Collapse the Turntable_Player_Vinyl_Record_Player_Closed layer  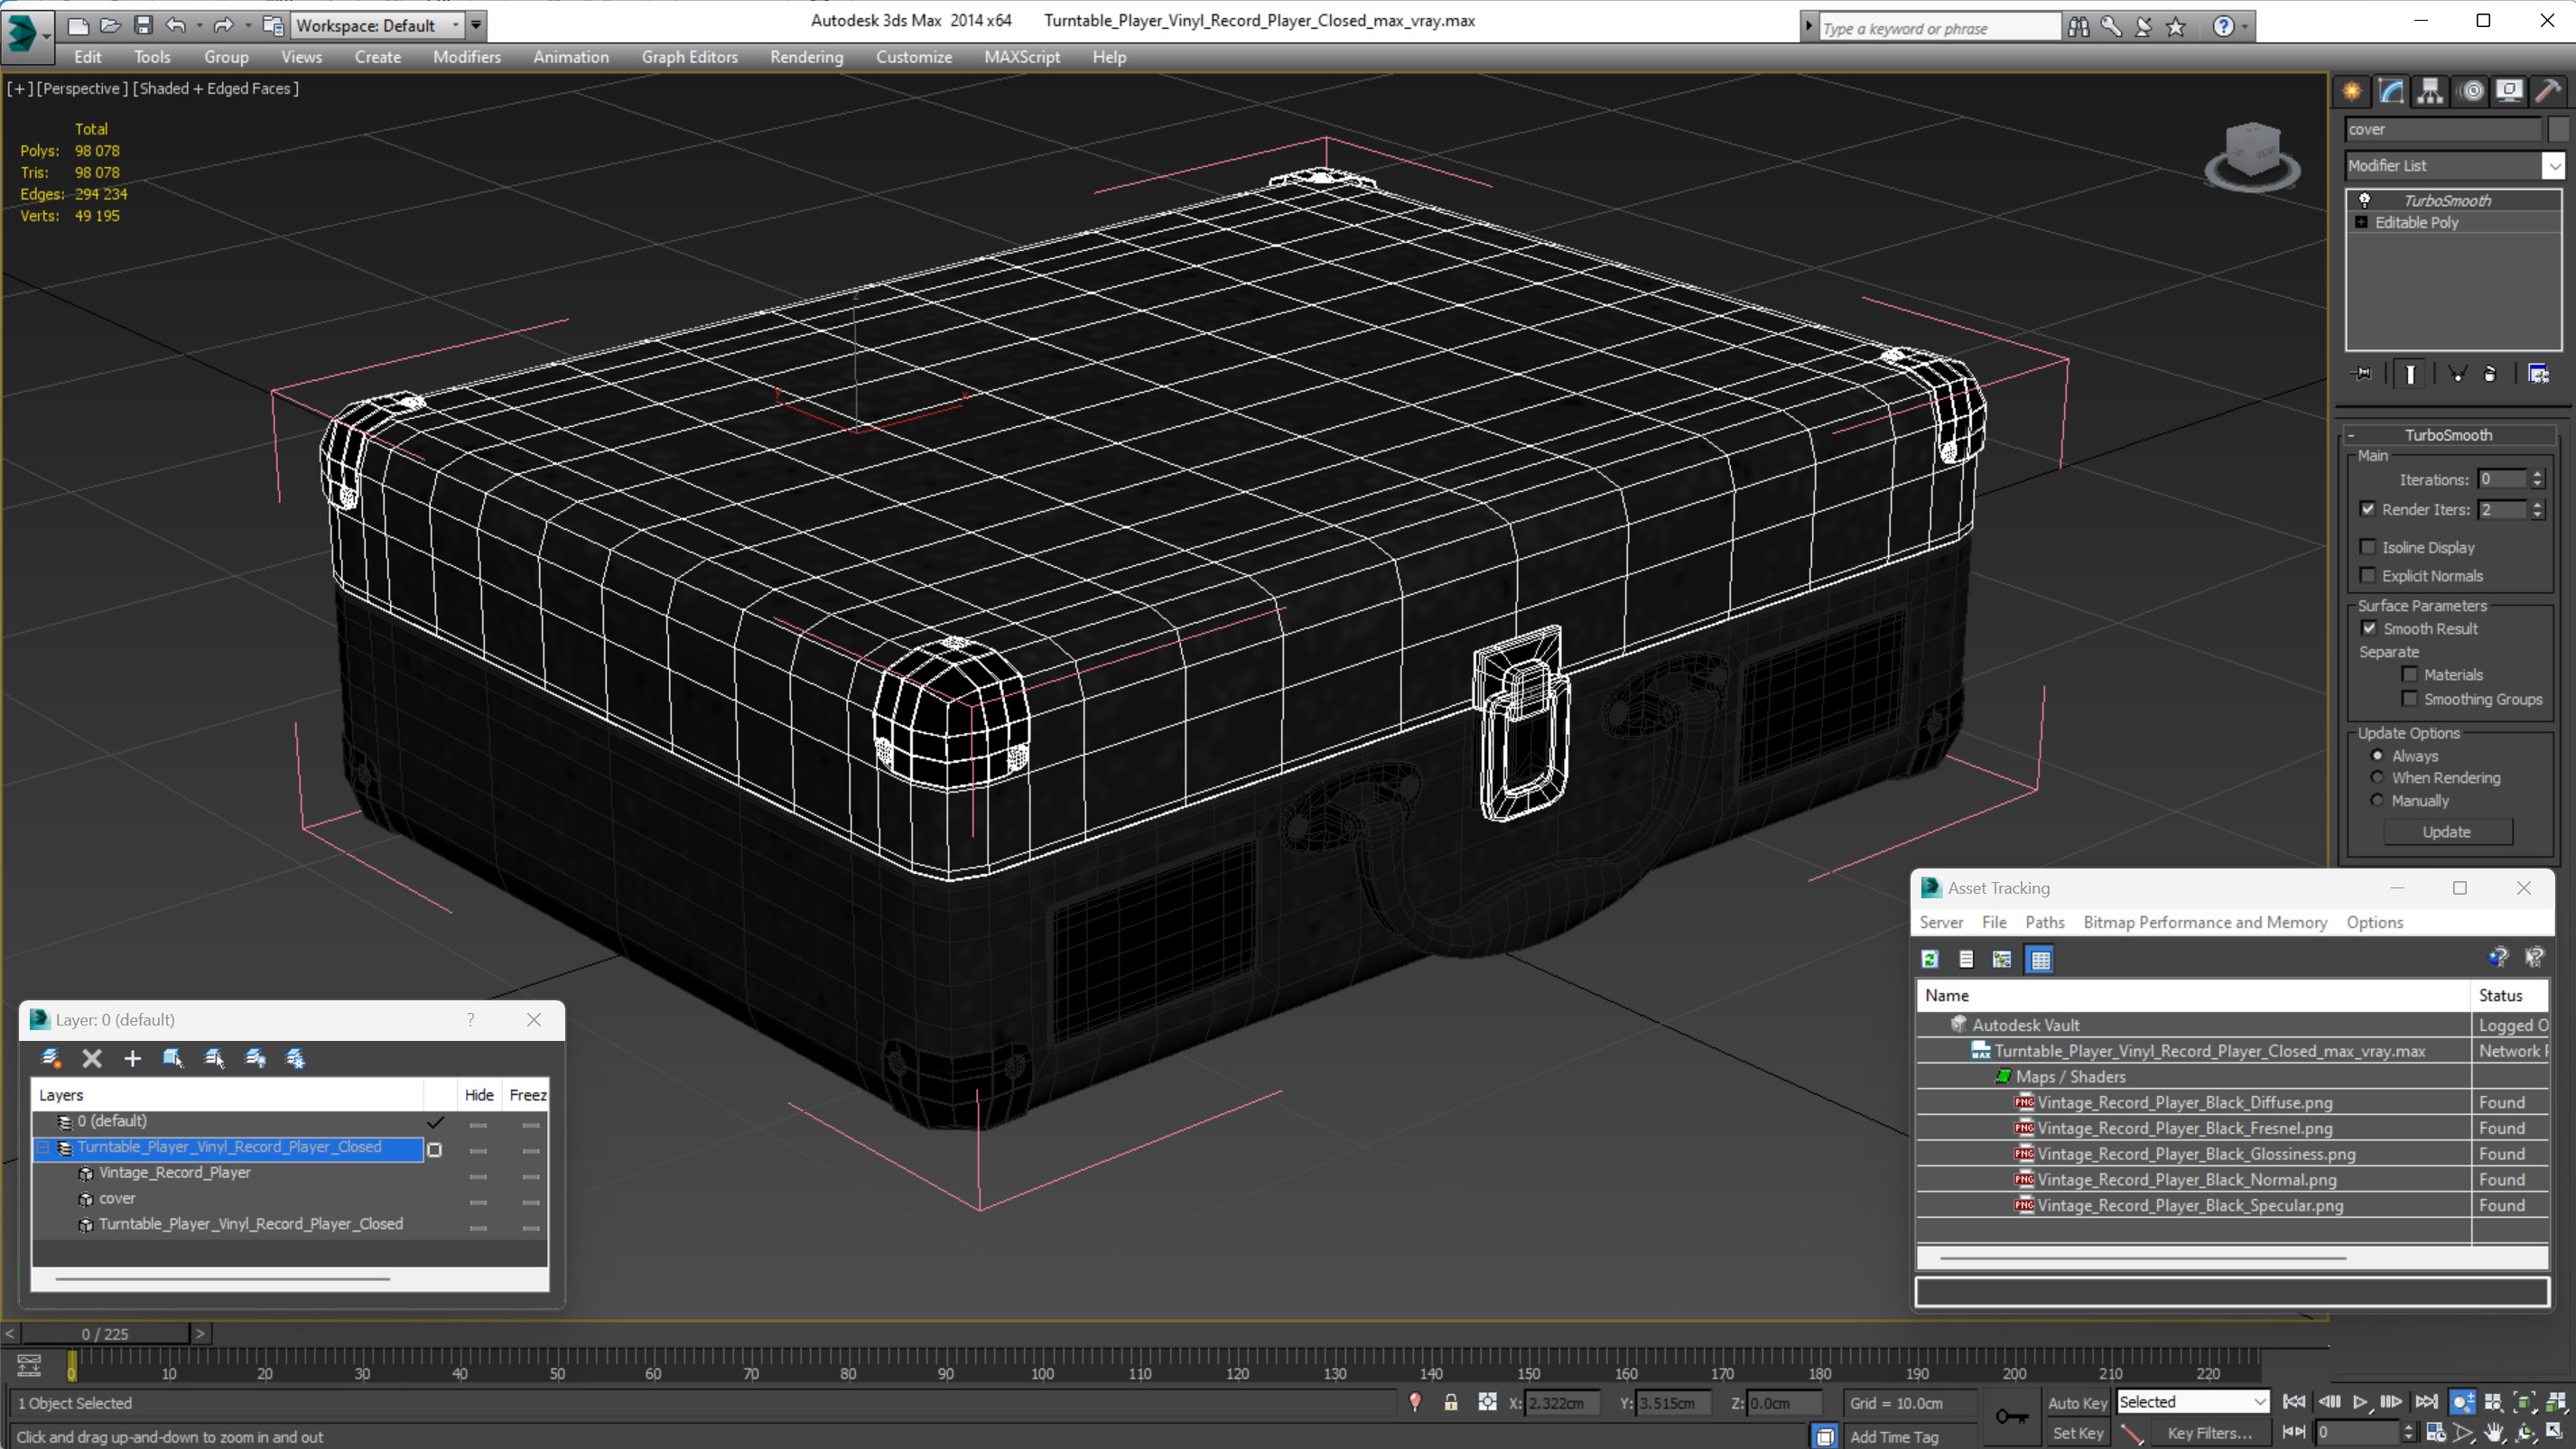pos(43,1147)
